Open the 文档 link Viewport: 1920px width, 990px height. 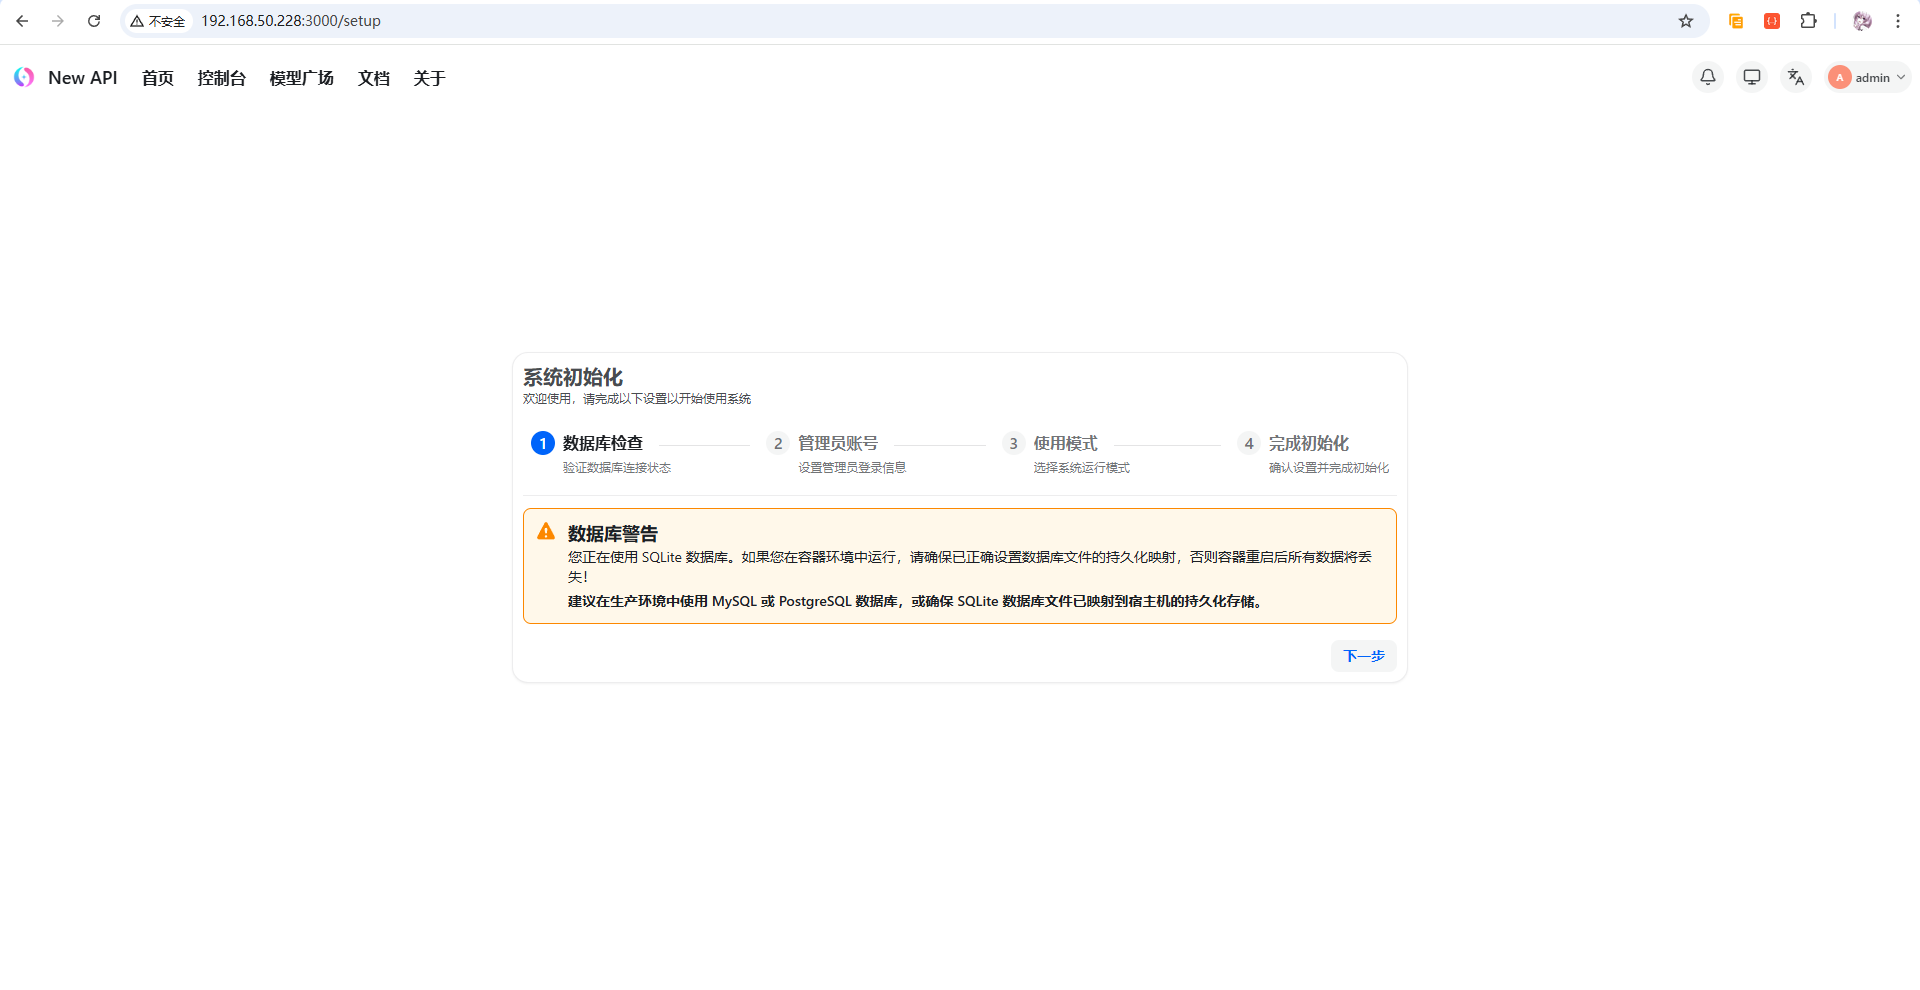point(373,78)
